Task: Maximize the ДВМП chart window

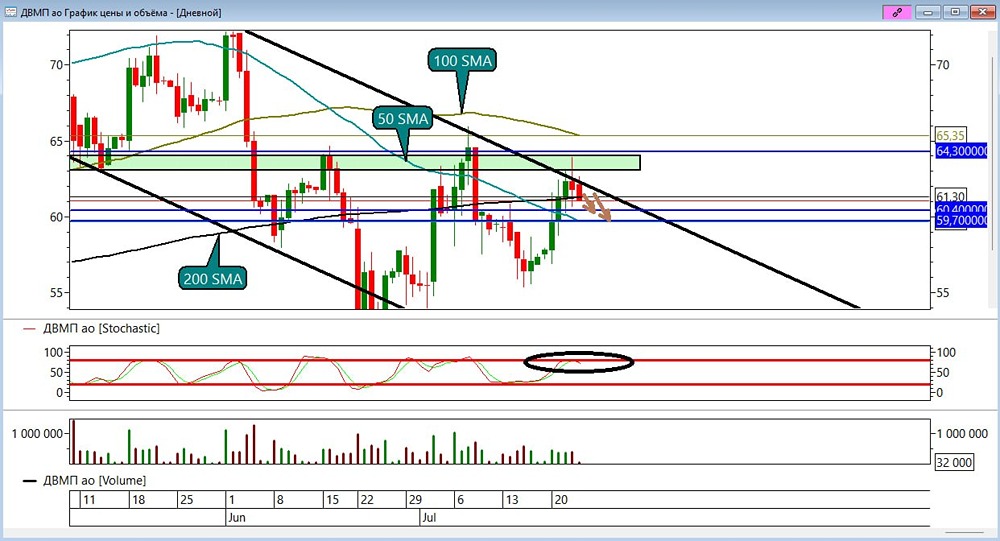Action: pos(955,12)
